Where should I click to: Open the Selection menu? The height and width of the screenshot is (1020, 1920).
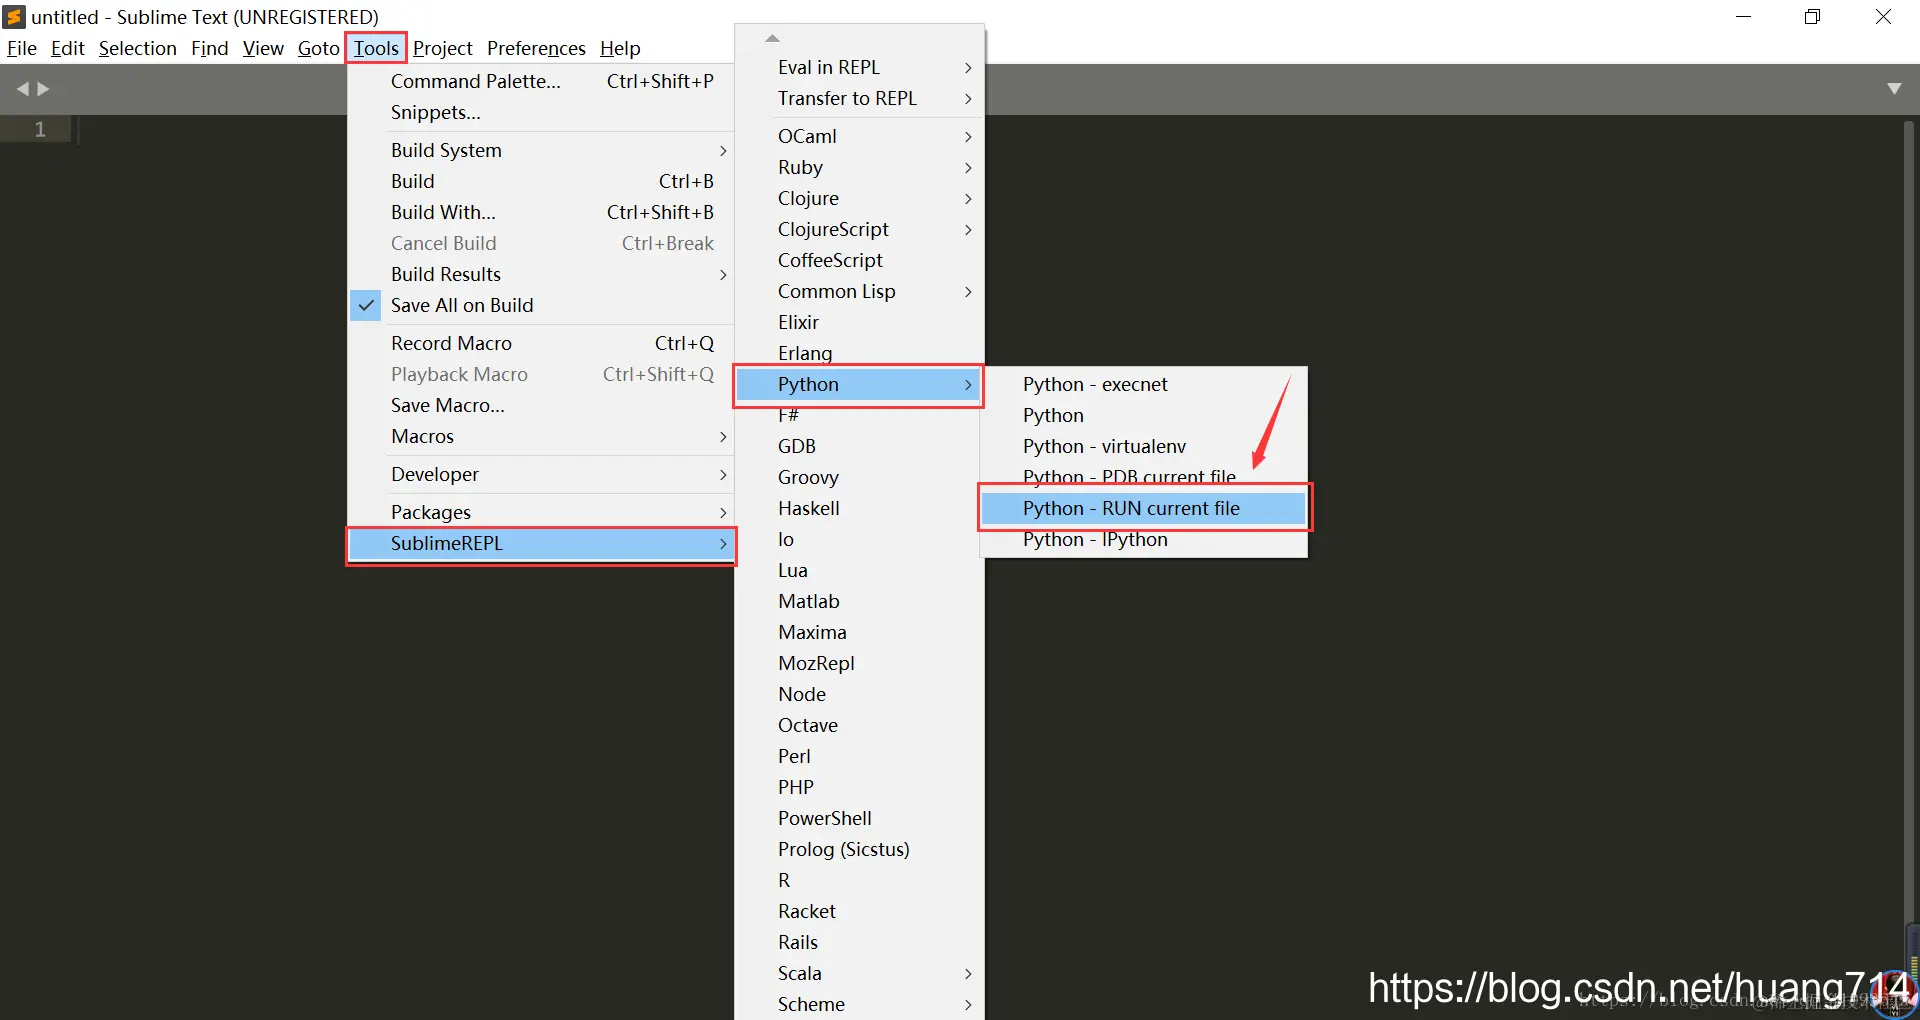coord(137,48)
